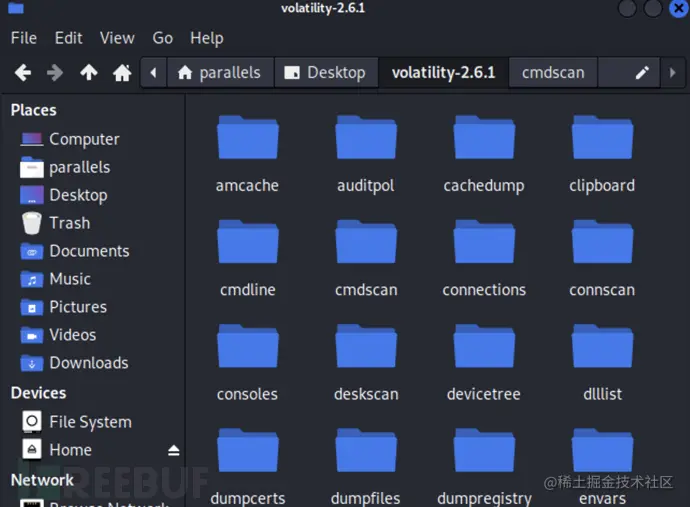This screenshot has height=507, width=690.
Task: Open the File menu
Action: [24, 38]
